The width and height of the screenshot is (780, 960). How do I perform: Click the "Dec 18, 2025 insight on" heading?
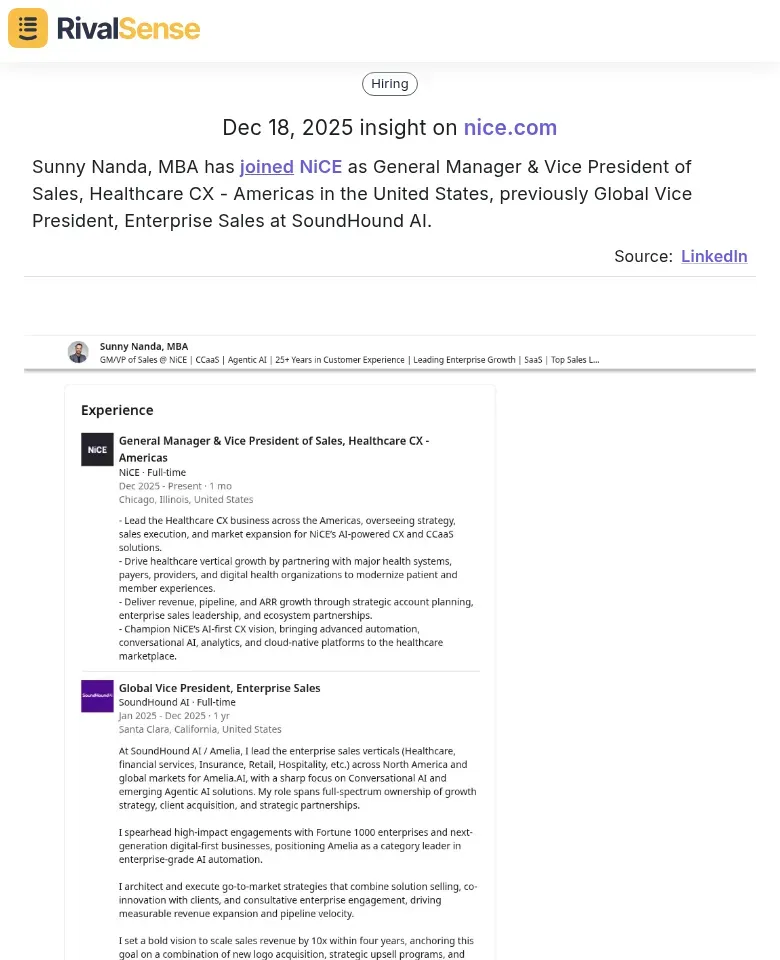(x=340, y=128)
